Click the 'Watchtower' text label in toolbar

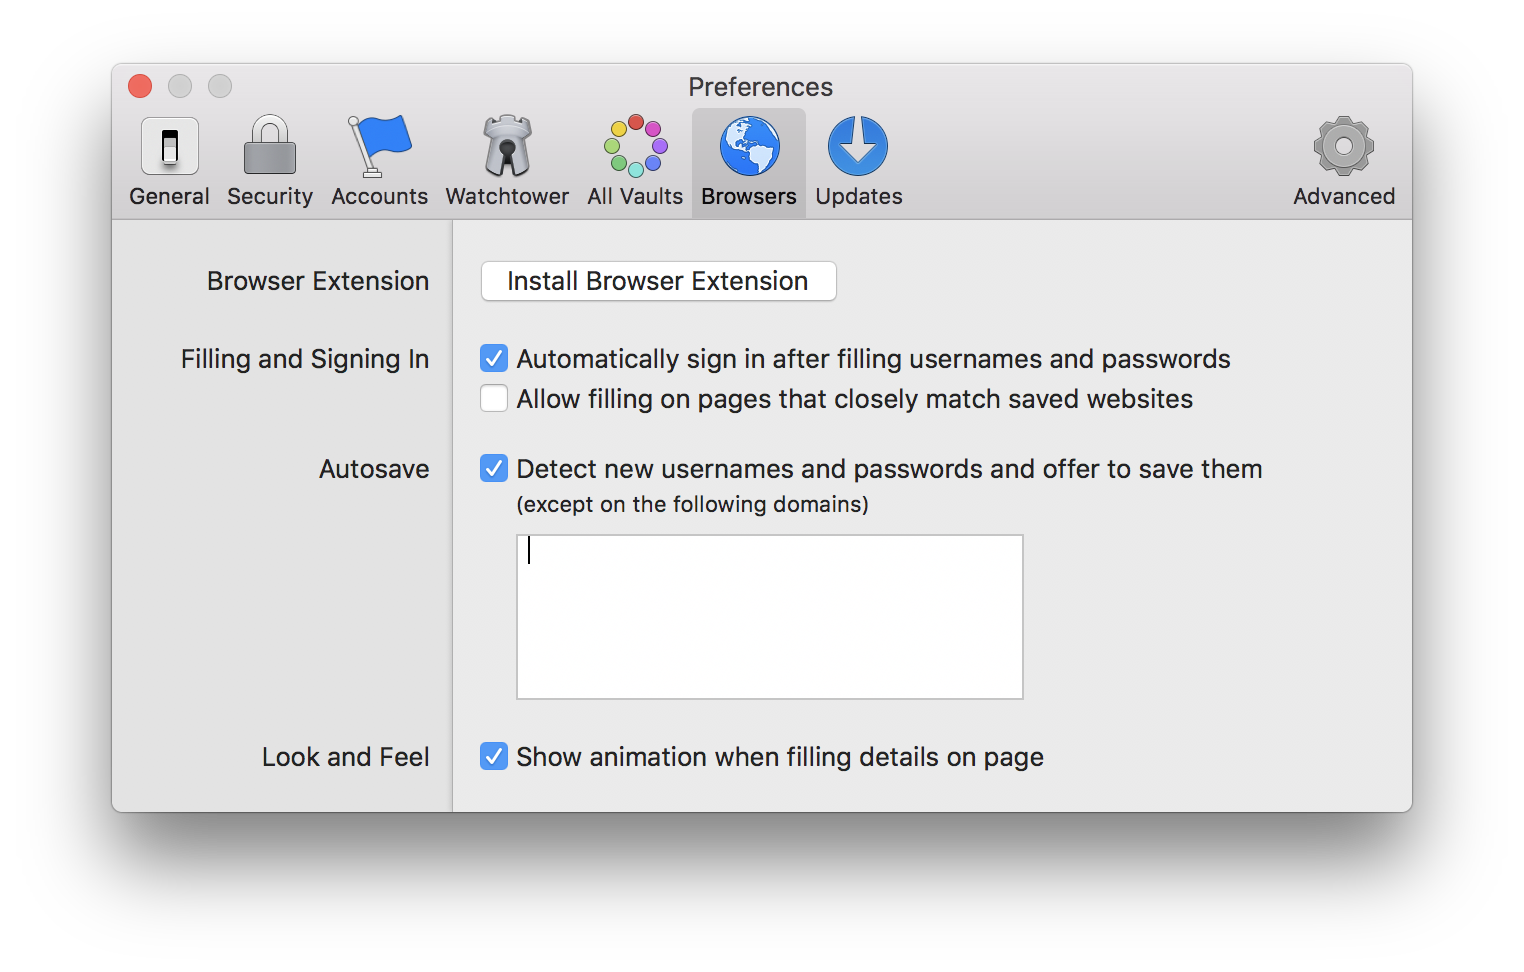507,197
